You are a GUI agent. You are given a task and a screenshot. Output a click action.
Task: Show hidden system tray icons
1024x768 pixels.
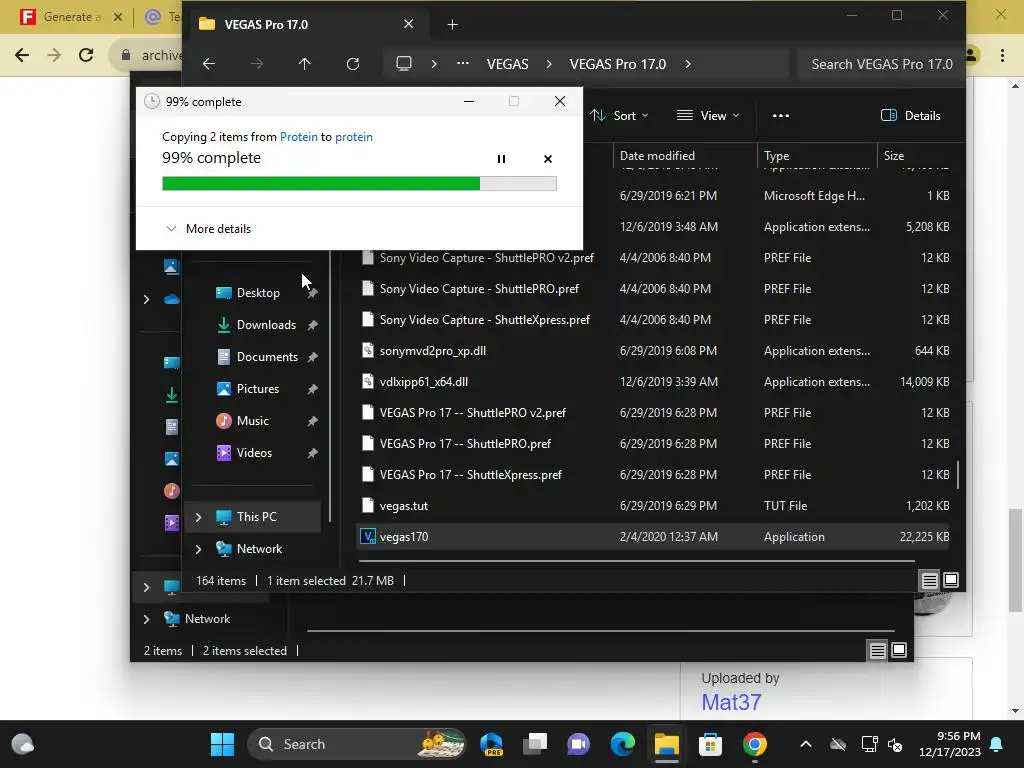coord(806,744)
